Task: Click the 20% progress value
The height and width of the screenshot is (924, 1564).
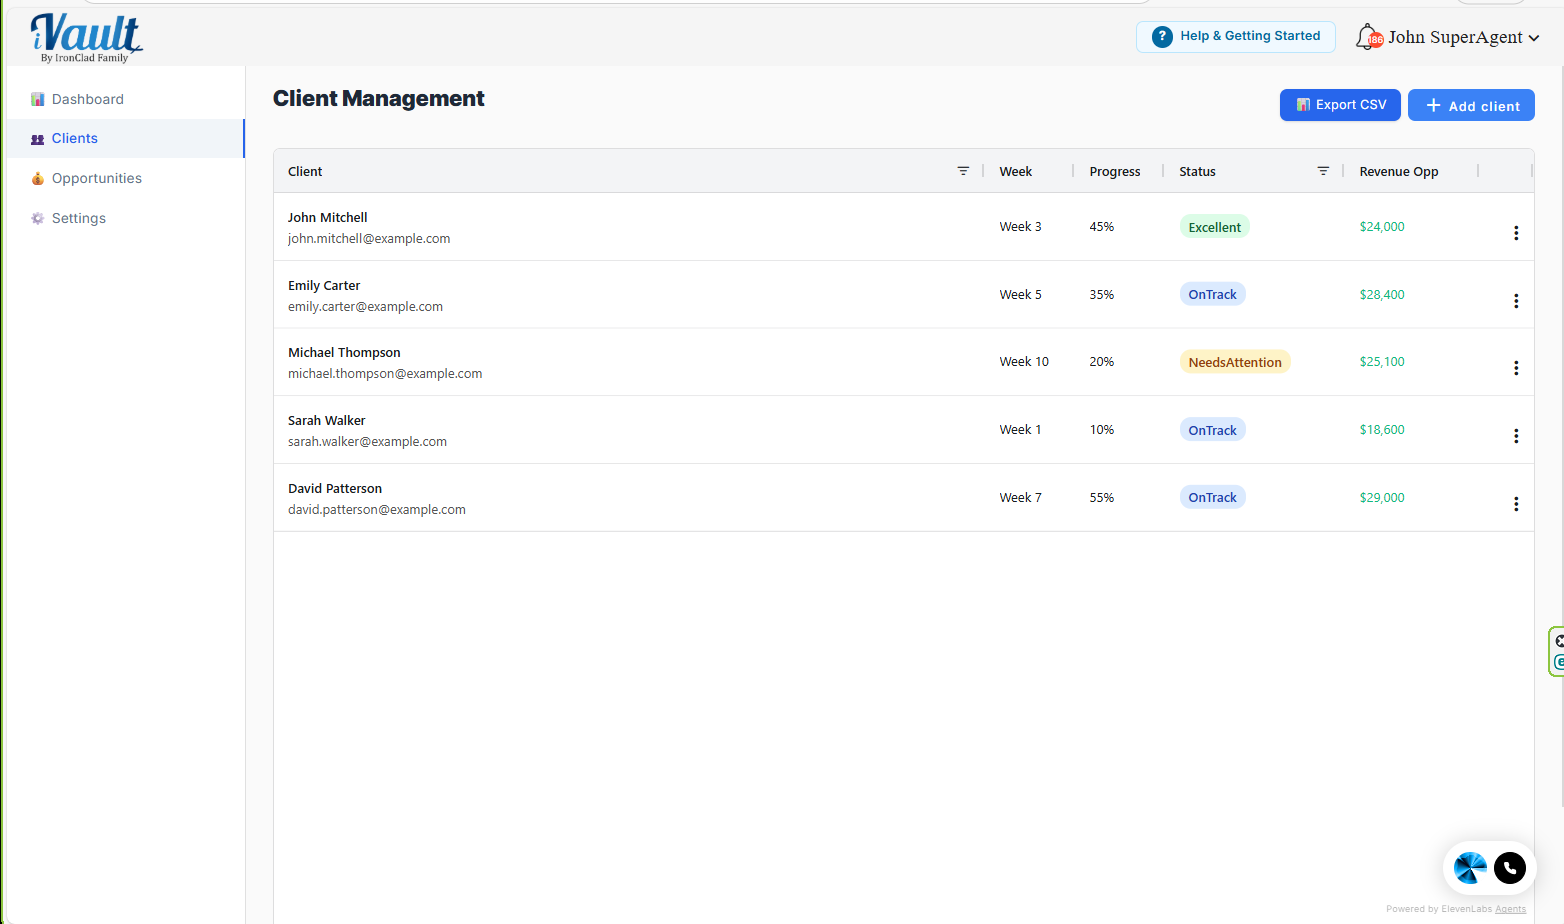Action: (x=1101, y=362)
